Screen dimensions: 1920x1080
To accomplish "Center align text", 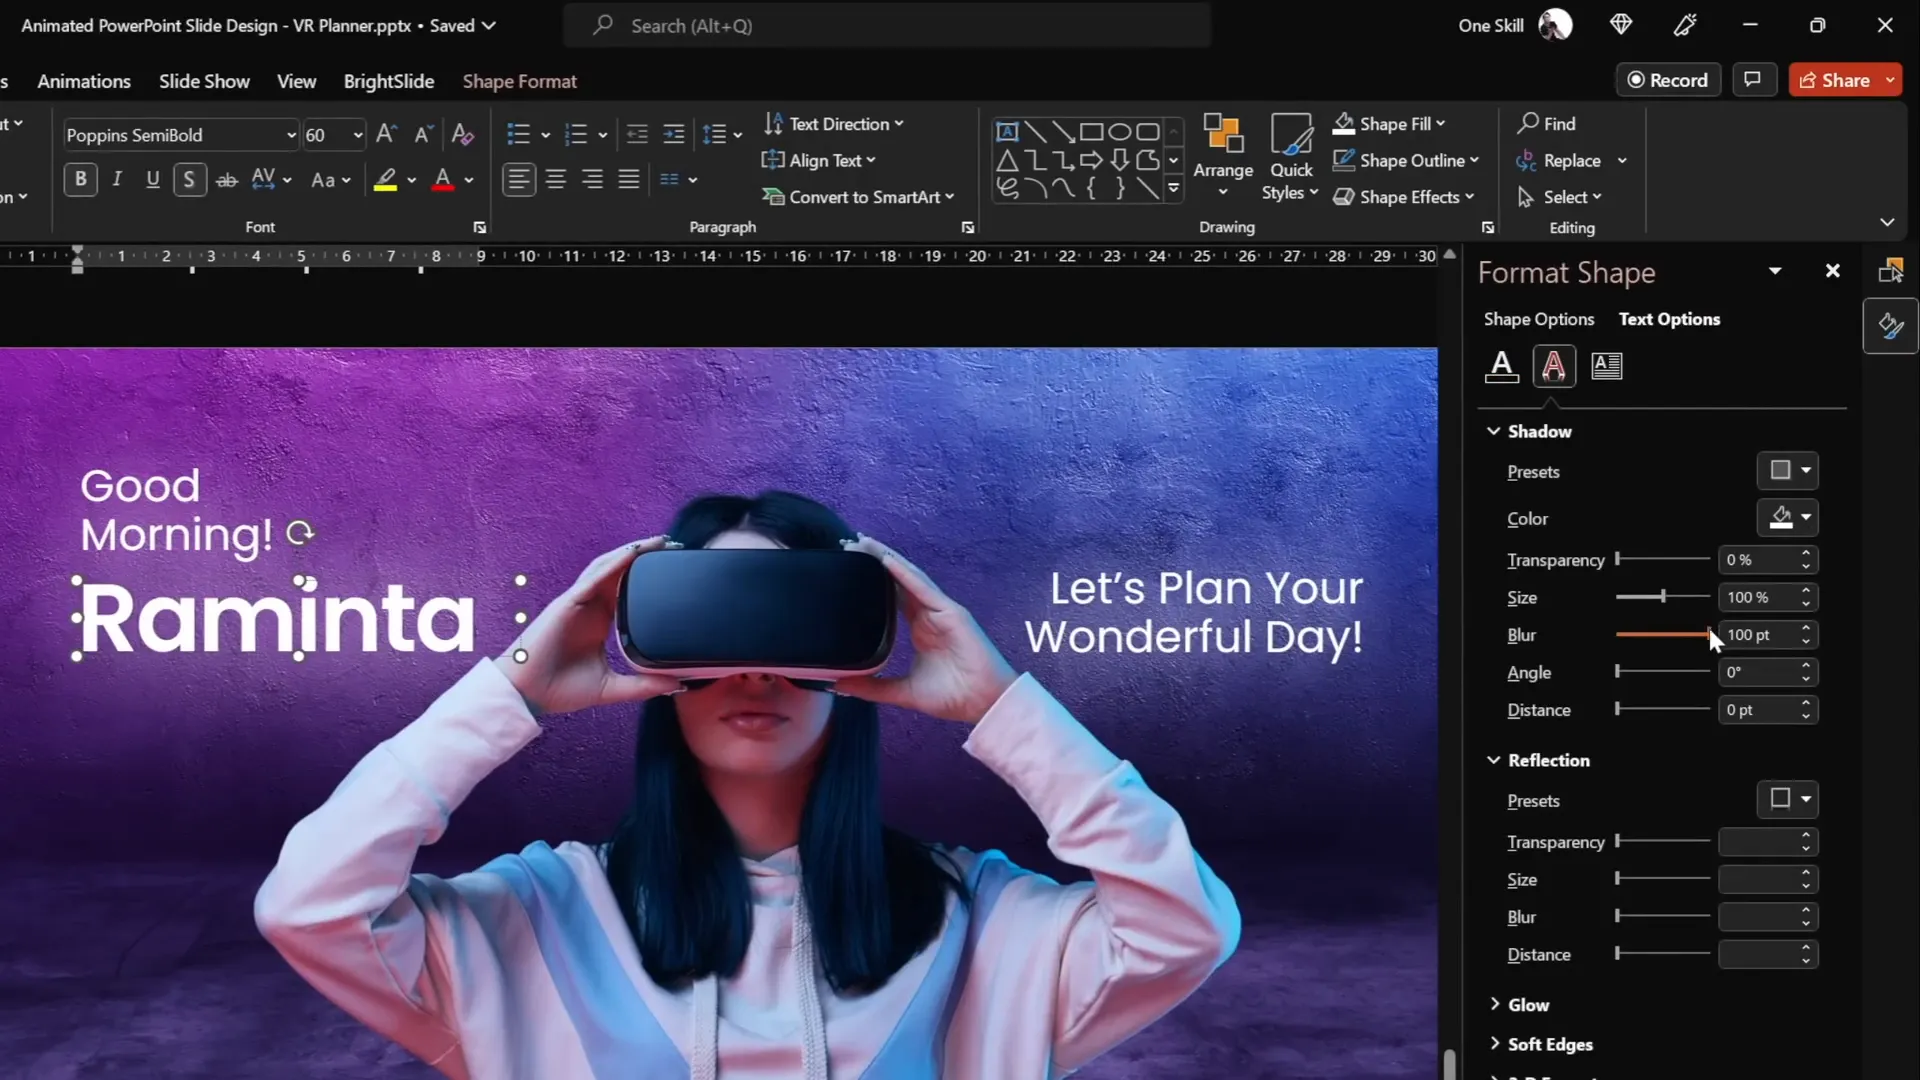I will click(x=556, y=180).
